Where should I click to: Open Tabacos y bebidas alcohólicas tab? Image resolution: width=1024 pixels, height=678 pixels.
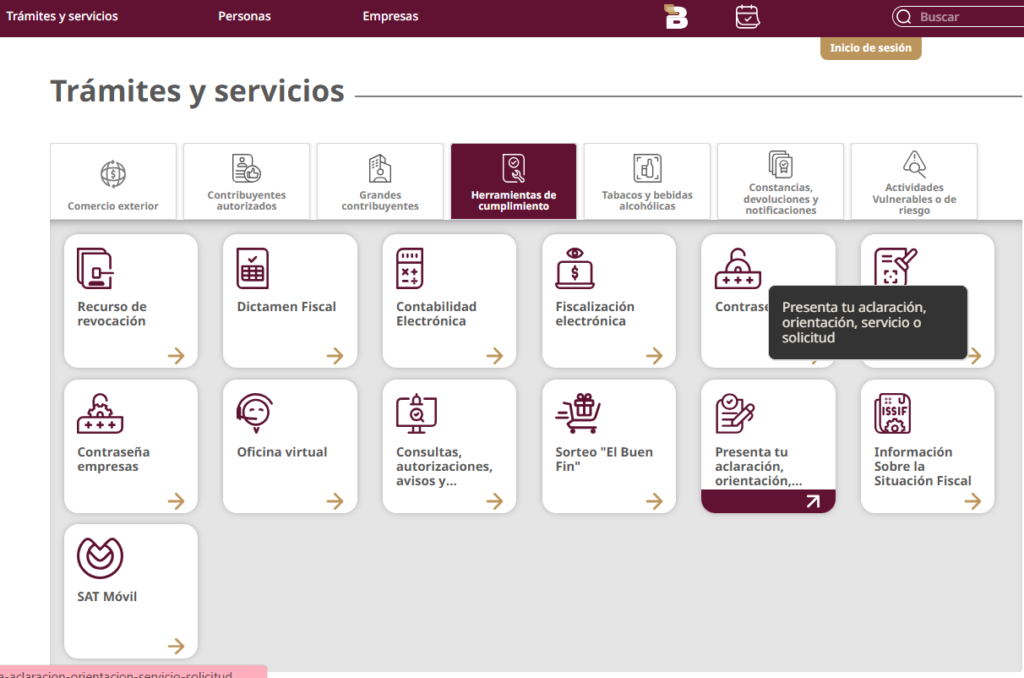(x=647, y=182)
